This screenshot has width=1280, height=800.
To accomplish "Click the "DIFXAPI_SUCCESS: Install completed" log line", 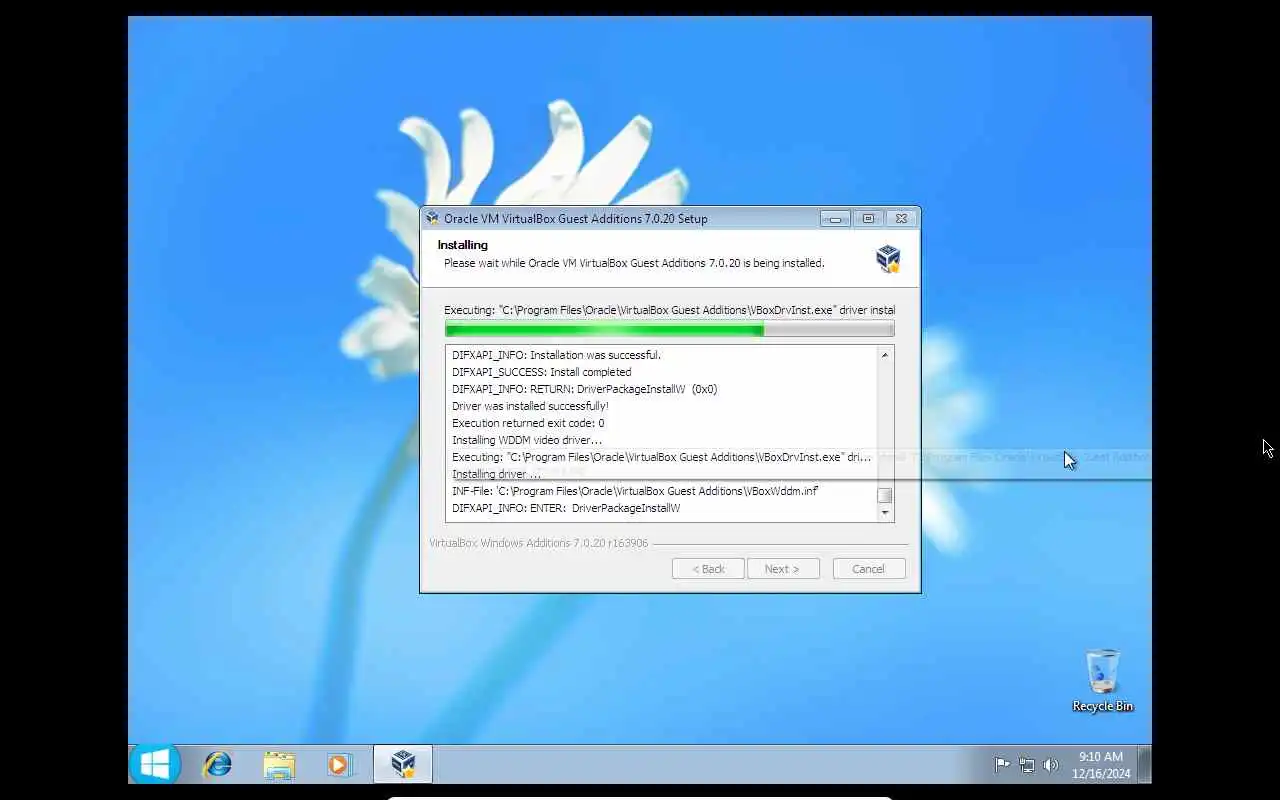I will coord(541,372).
